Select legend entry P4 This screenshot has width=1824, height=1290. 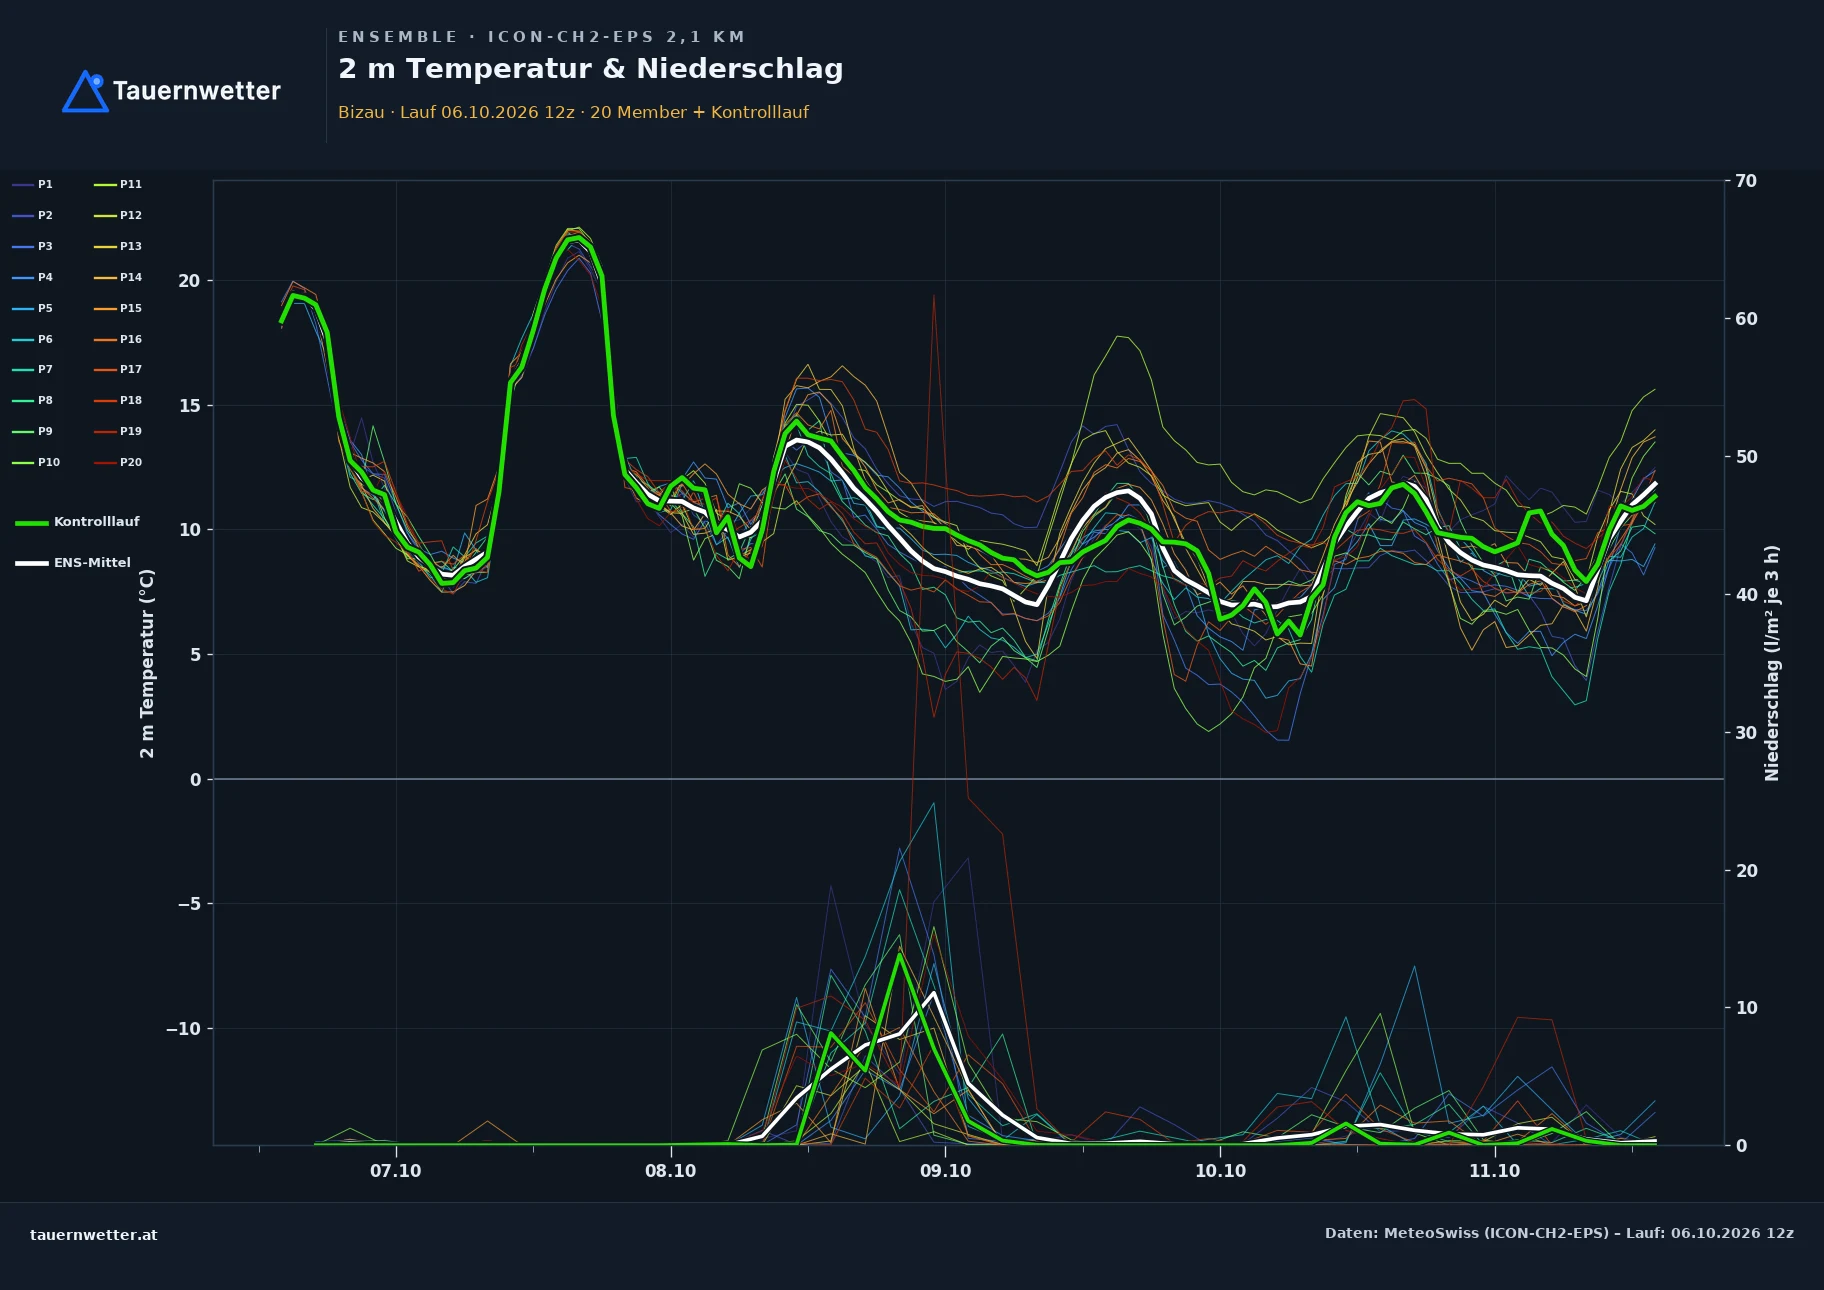(33, 278)
